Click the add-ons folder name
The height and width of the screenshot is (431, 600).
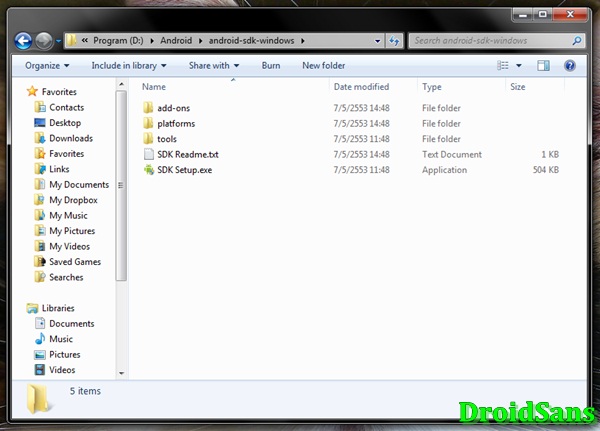174,108
